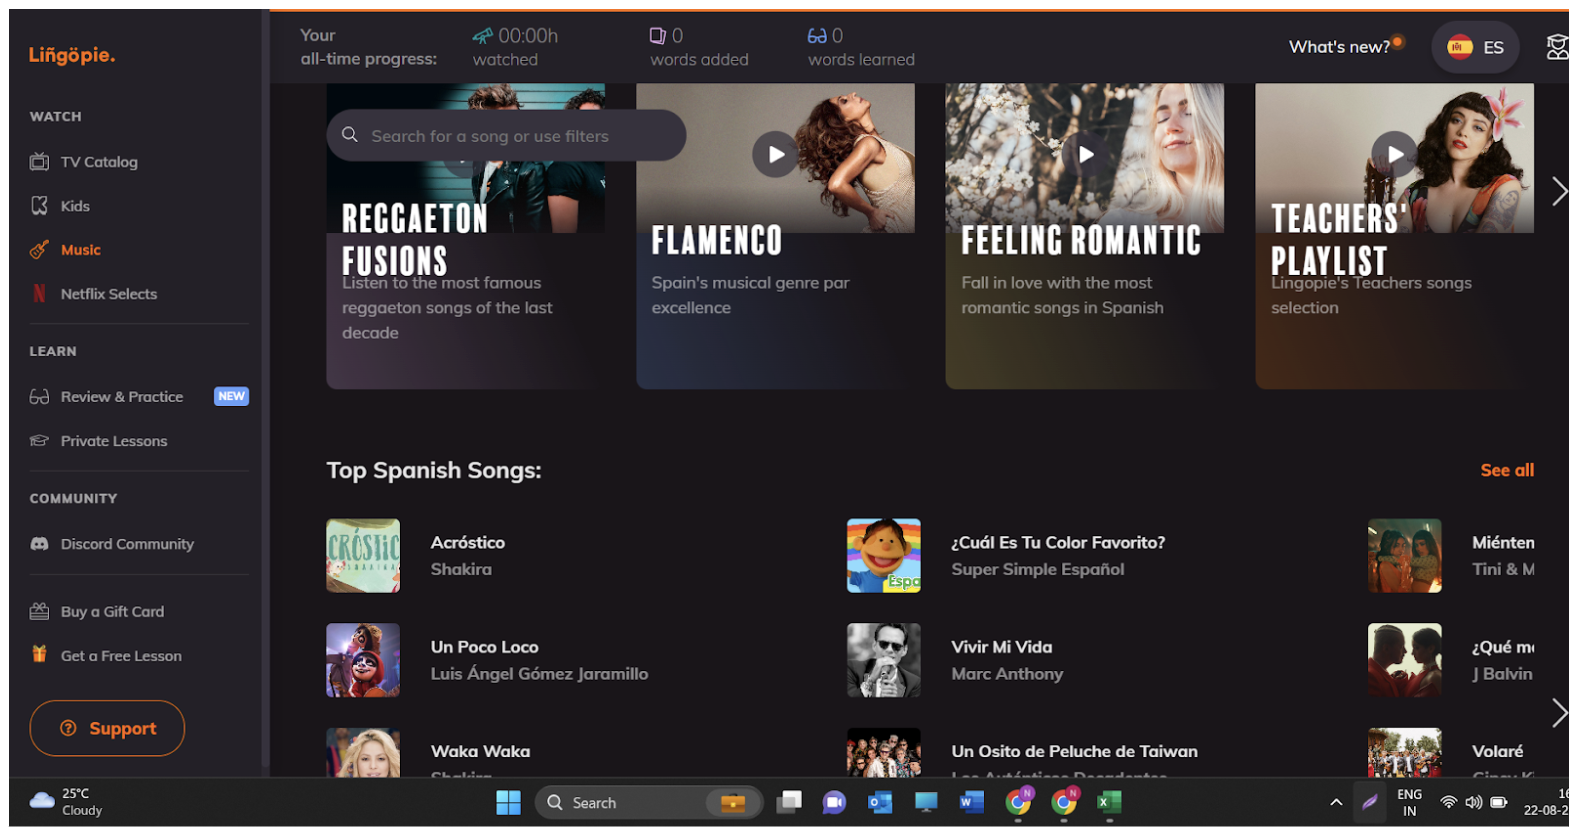
Task: Click the Get a Free Lesson gift icon
Action: point(39,654)
